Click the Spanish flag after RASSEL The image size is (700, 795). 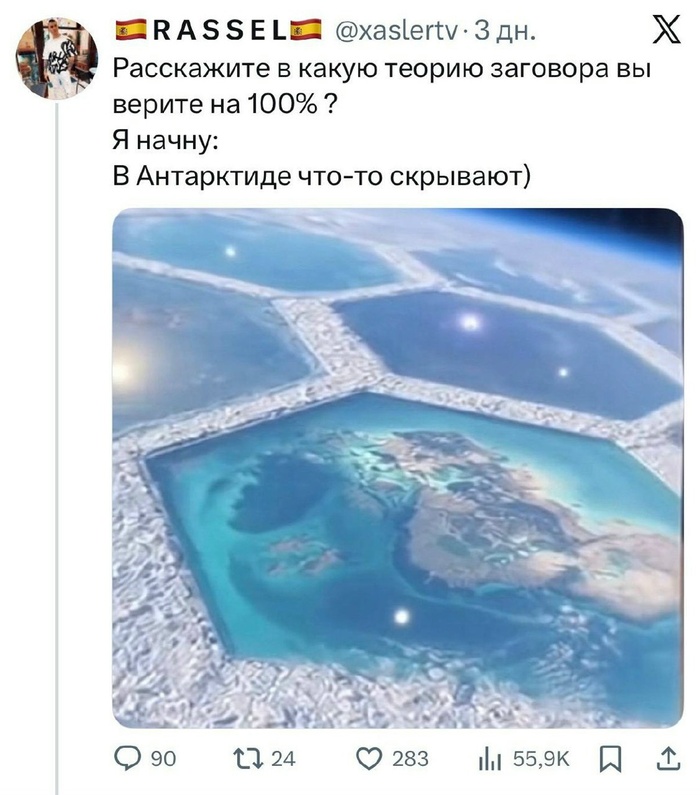tap(306, 30)
